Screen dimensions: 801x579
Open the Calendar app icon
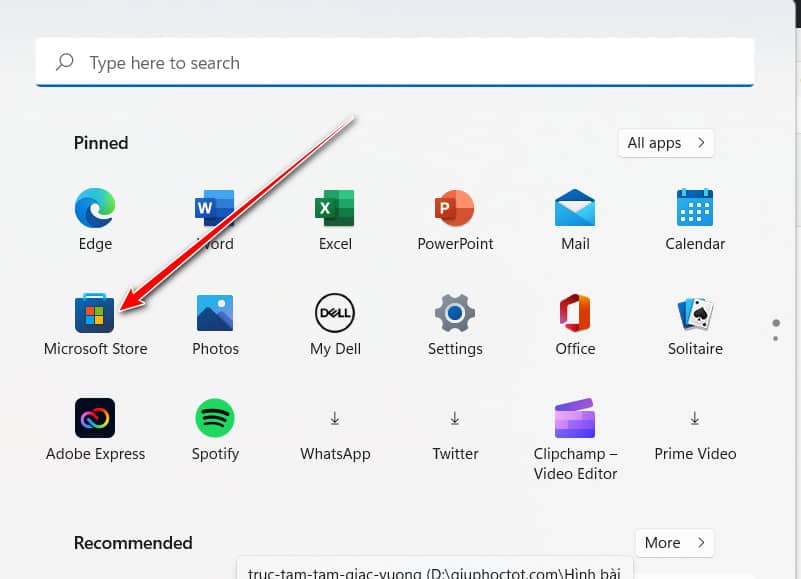point(695,208)
